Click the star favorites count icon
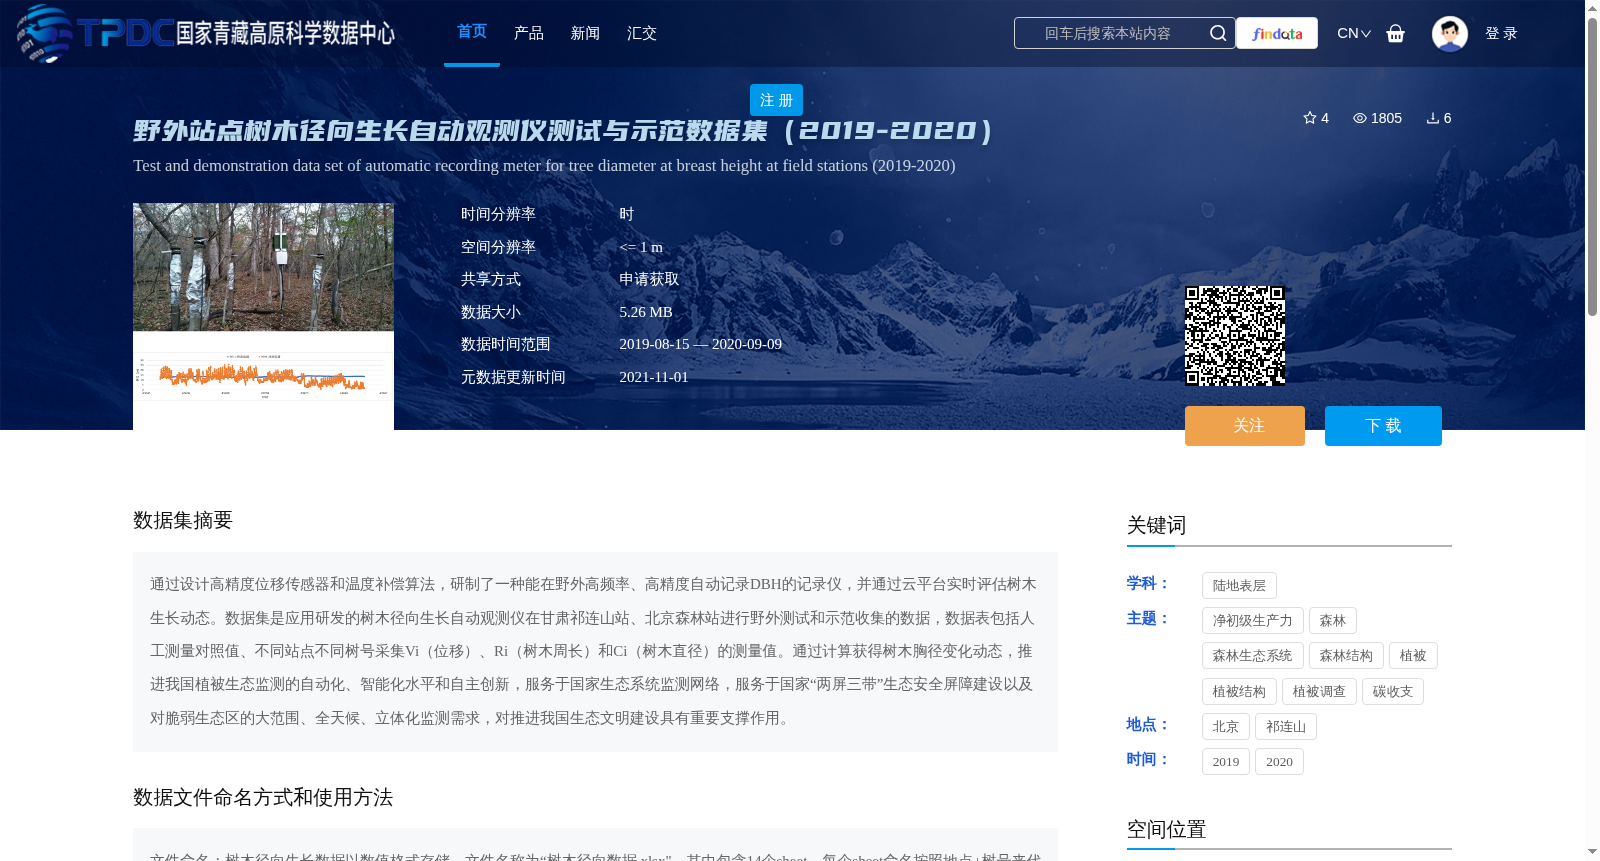The image size is (1600, 861). (1310, 118)
